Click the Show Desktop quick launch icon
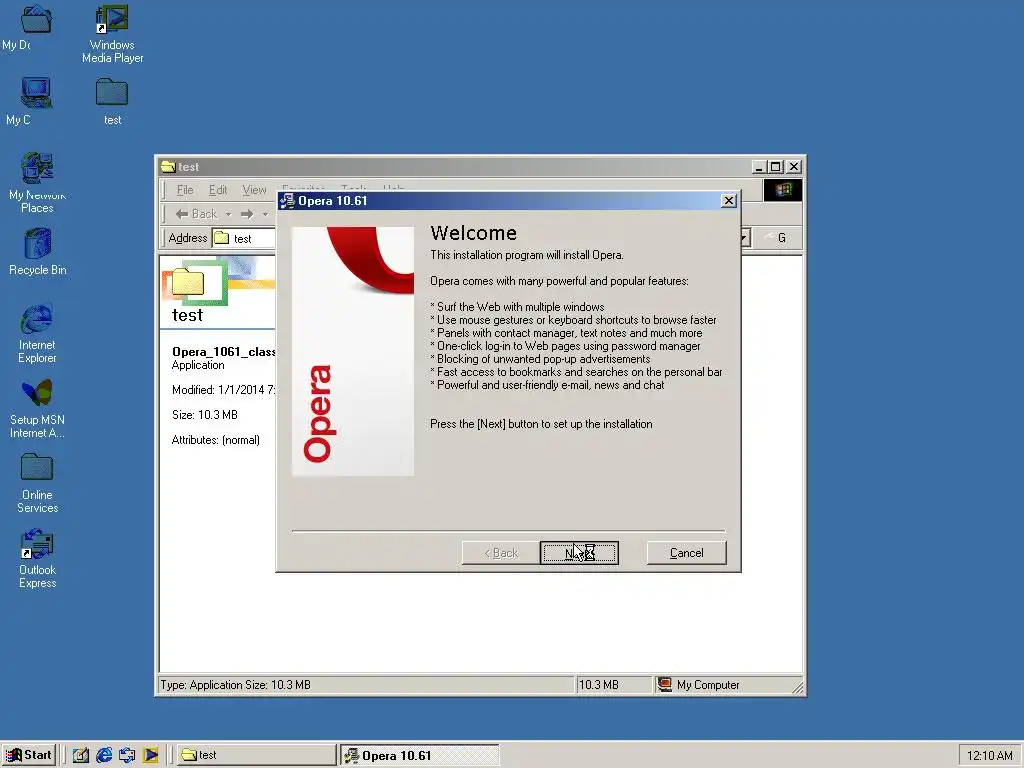 [81, 755]
